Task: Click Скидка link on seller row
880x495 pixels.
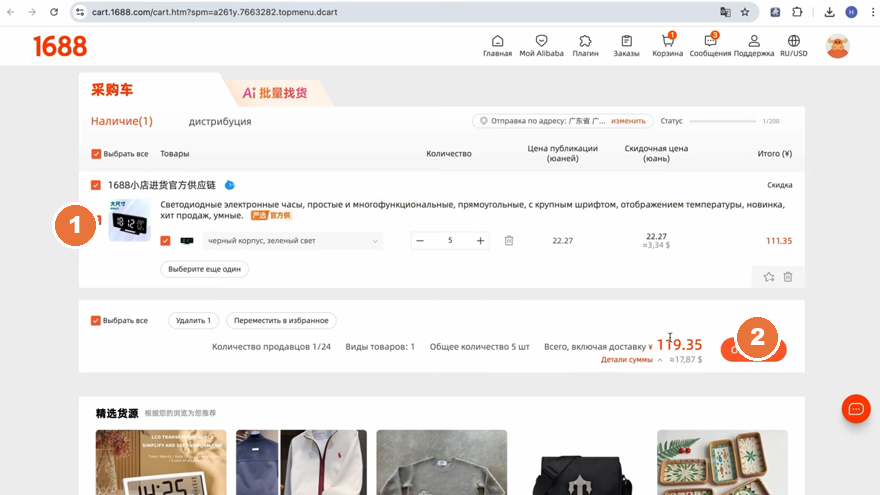Action: point(780,185)
